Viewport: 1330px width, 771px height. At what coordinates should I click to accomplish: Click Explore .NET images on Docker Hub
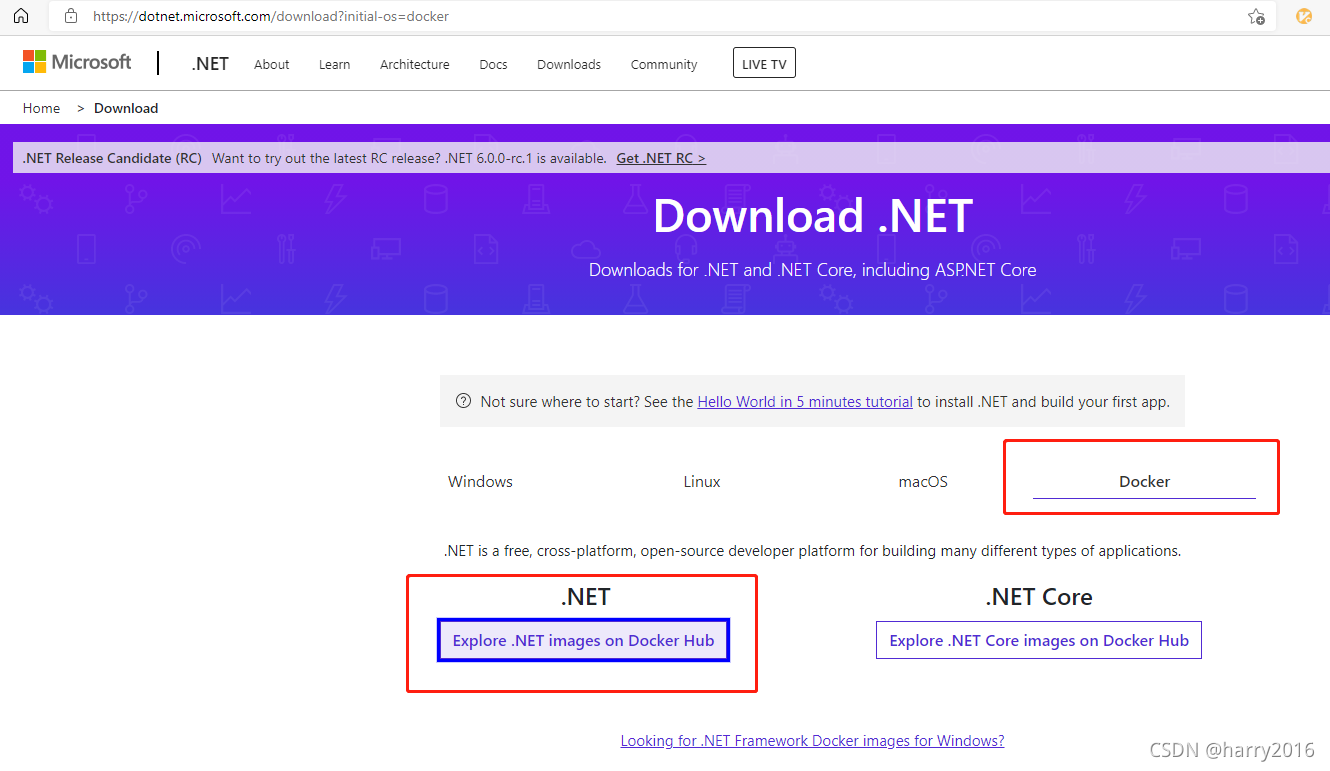(584, 640)
